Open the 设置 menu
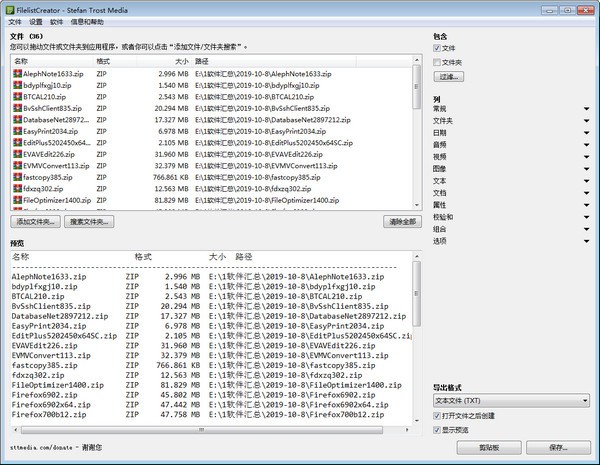Viewport: 600px width, 465px height. click(36, 21)
